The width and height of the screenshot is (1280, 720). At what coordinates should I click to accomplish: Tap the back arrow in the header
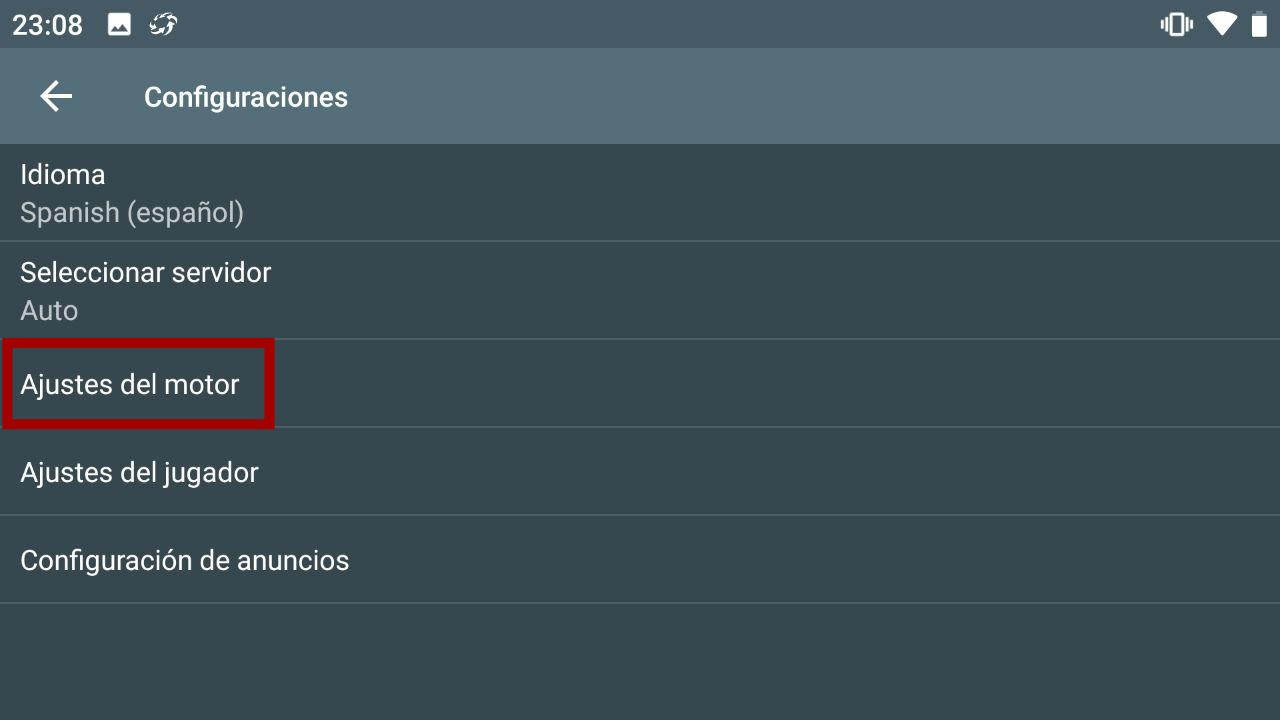pyautogui.click(x=56, y=97)
